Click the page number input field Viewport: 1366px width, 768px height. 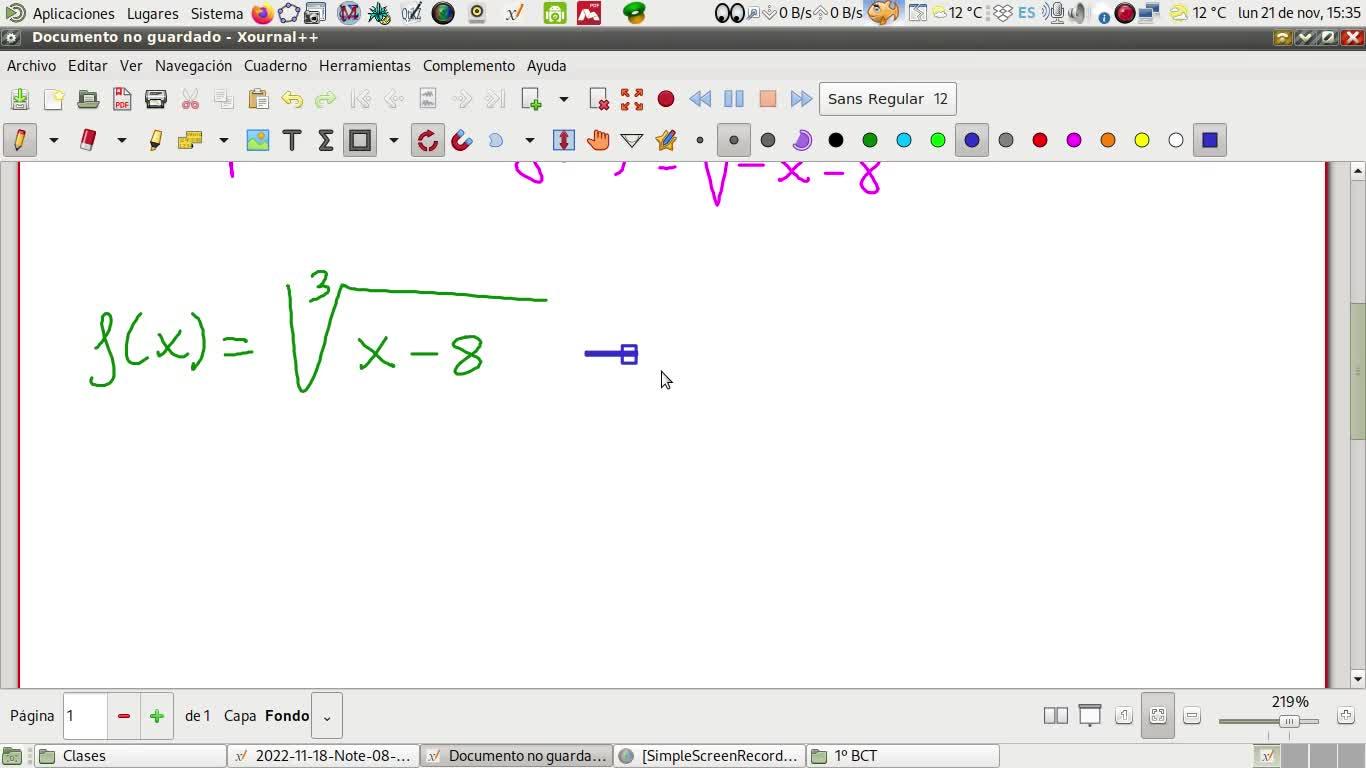pyautogui.click(x=85, y=716)
